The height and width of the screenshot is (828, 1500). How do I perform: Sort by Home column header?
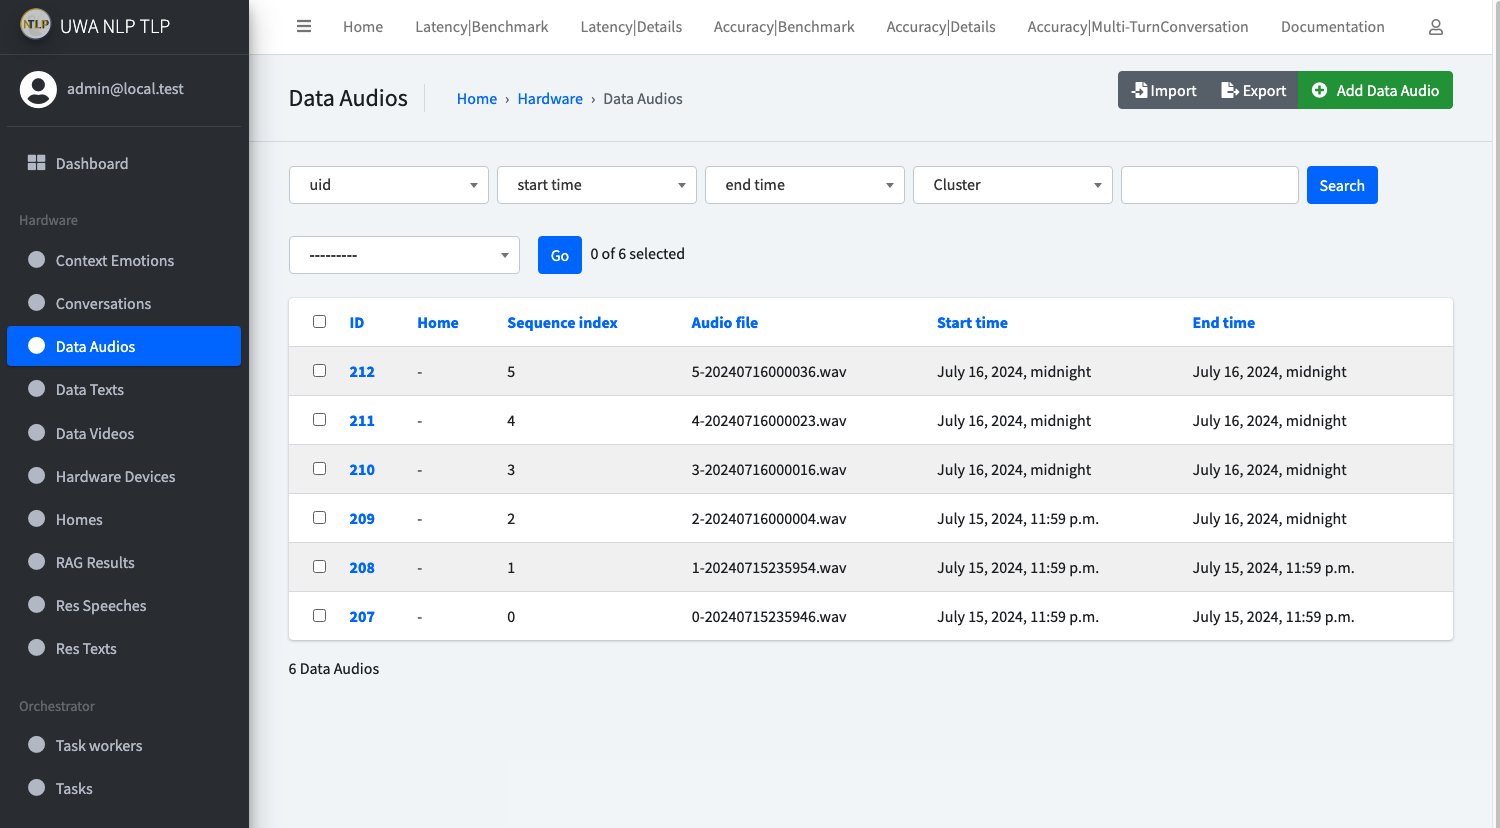click(438, 323)
